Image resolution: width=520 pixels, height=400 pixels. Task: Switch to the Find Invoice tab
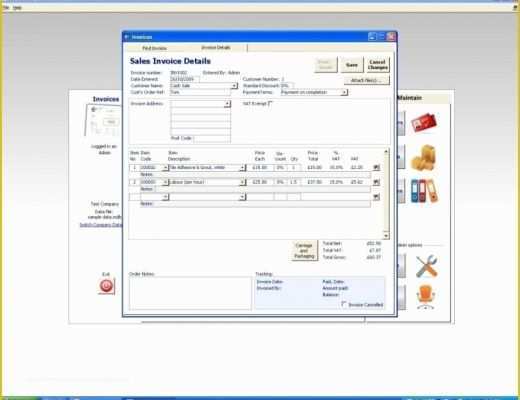pos(154,48)
